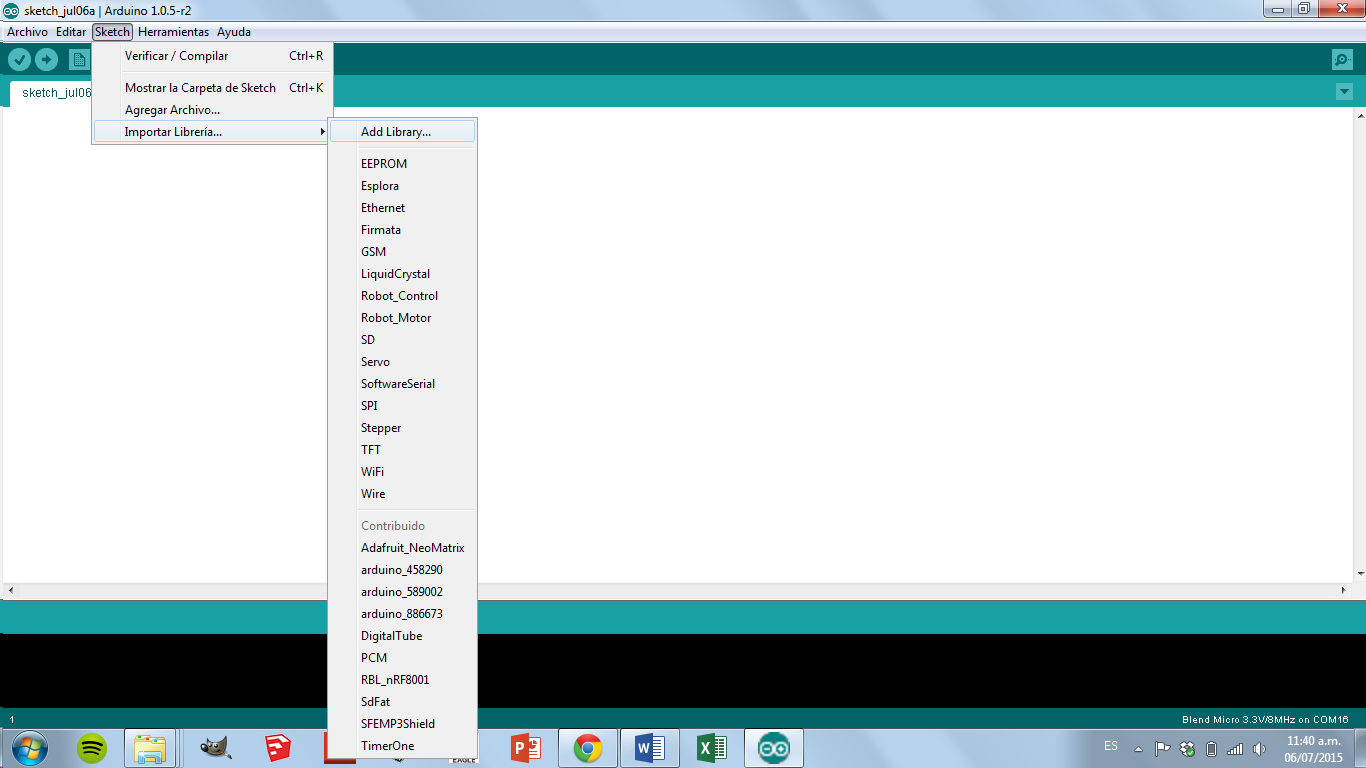Click the network signal tray icon
This screenshot has width=1366, height=768.
1235,749
